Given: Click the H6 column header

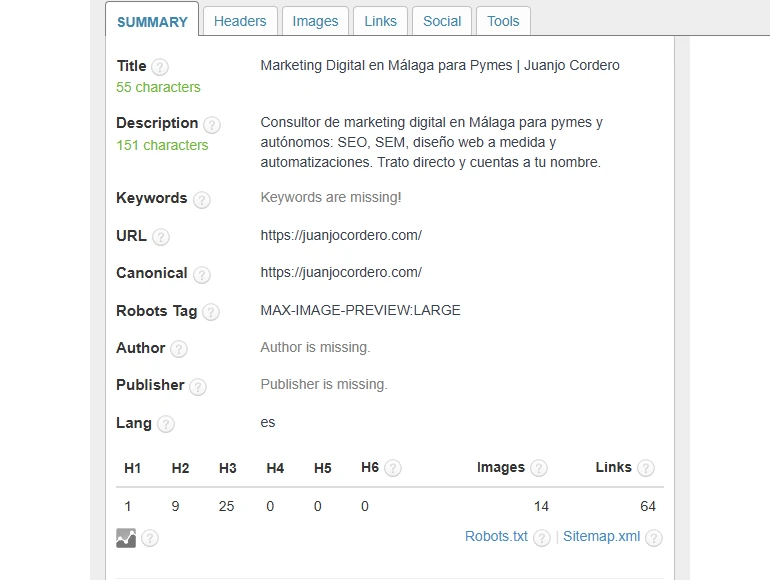Looking at the screenshot, I should click(370, 468).
